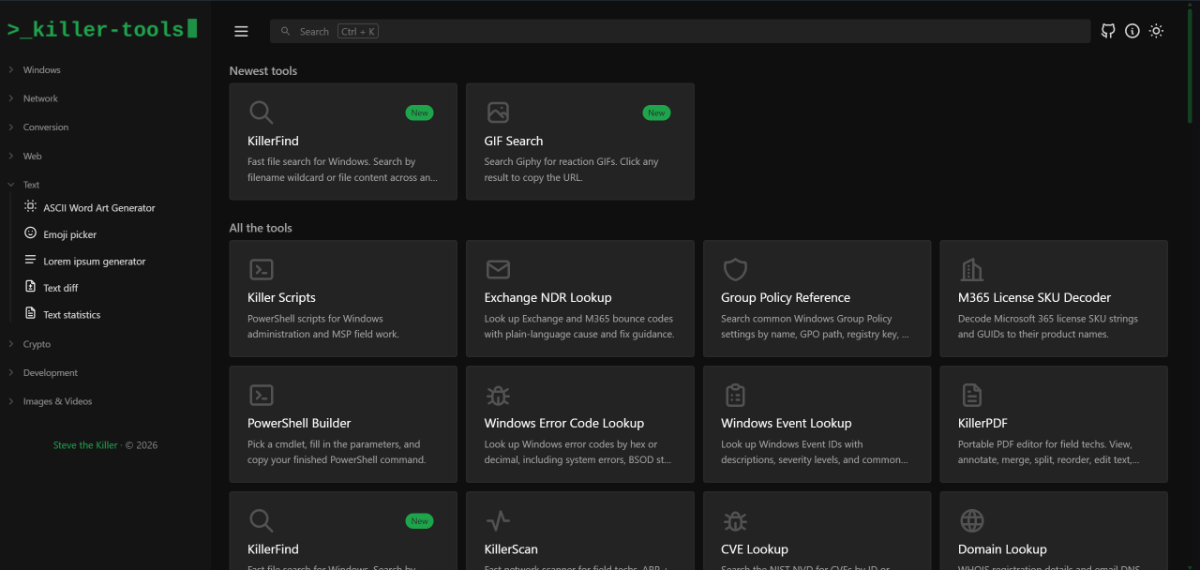Click the Emoji picker smiley icon
The image size is (1200, 570).
pos(30,233)
